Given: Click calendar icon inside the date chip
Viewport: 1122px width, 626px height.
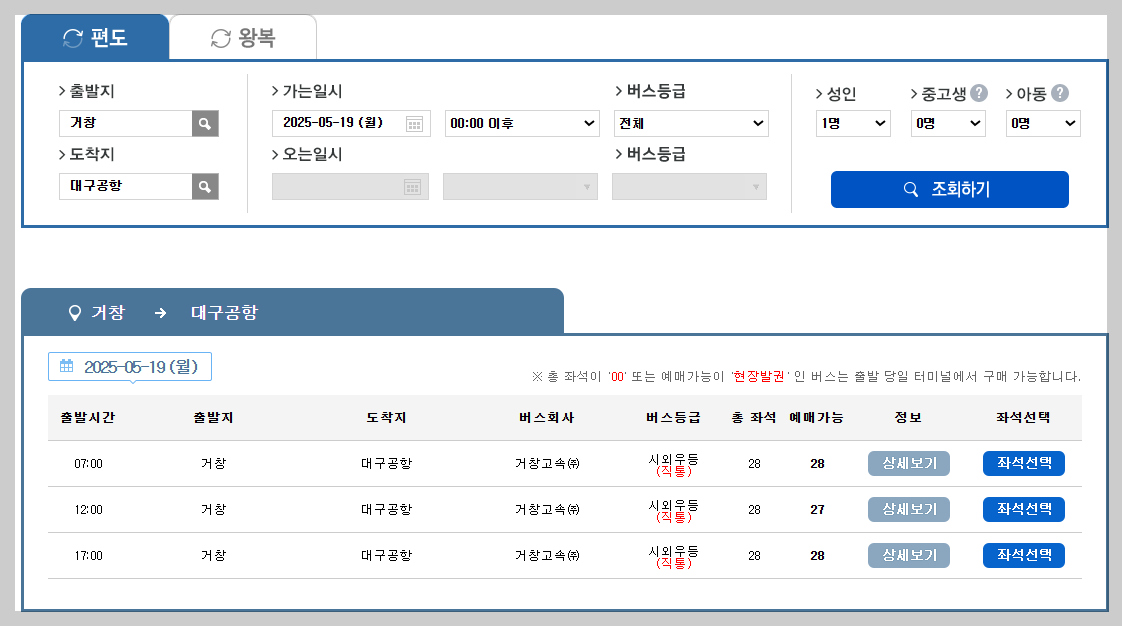Looking at the screenshot, I should [x=67, y=366].
